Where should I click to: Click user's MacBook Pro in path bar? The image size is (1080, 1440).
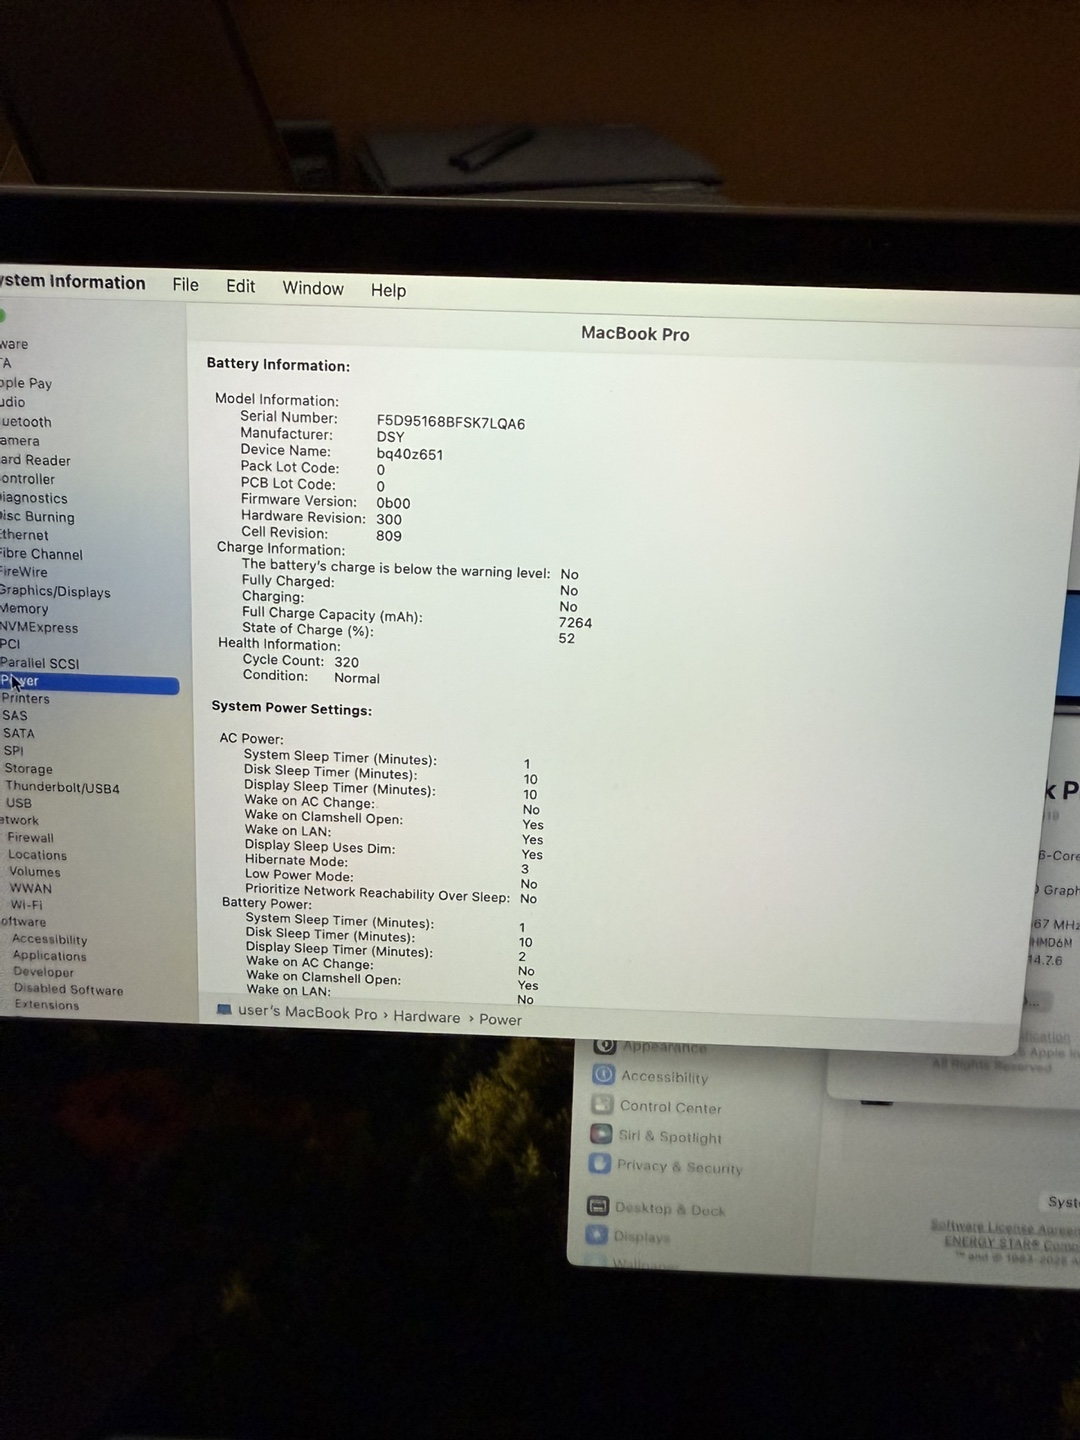307,1013
